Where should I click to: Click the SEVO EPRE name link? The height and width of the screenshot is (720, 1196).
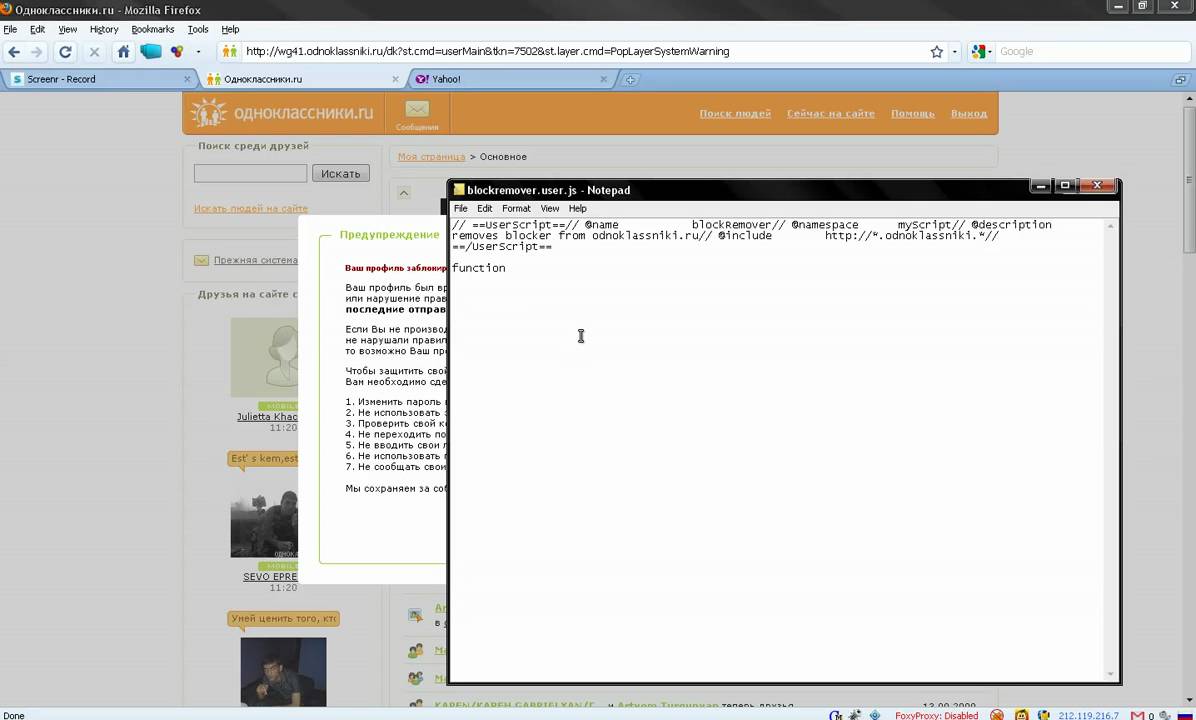click(x=270, y=577)
